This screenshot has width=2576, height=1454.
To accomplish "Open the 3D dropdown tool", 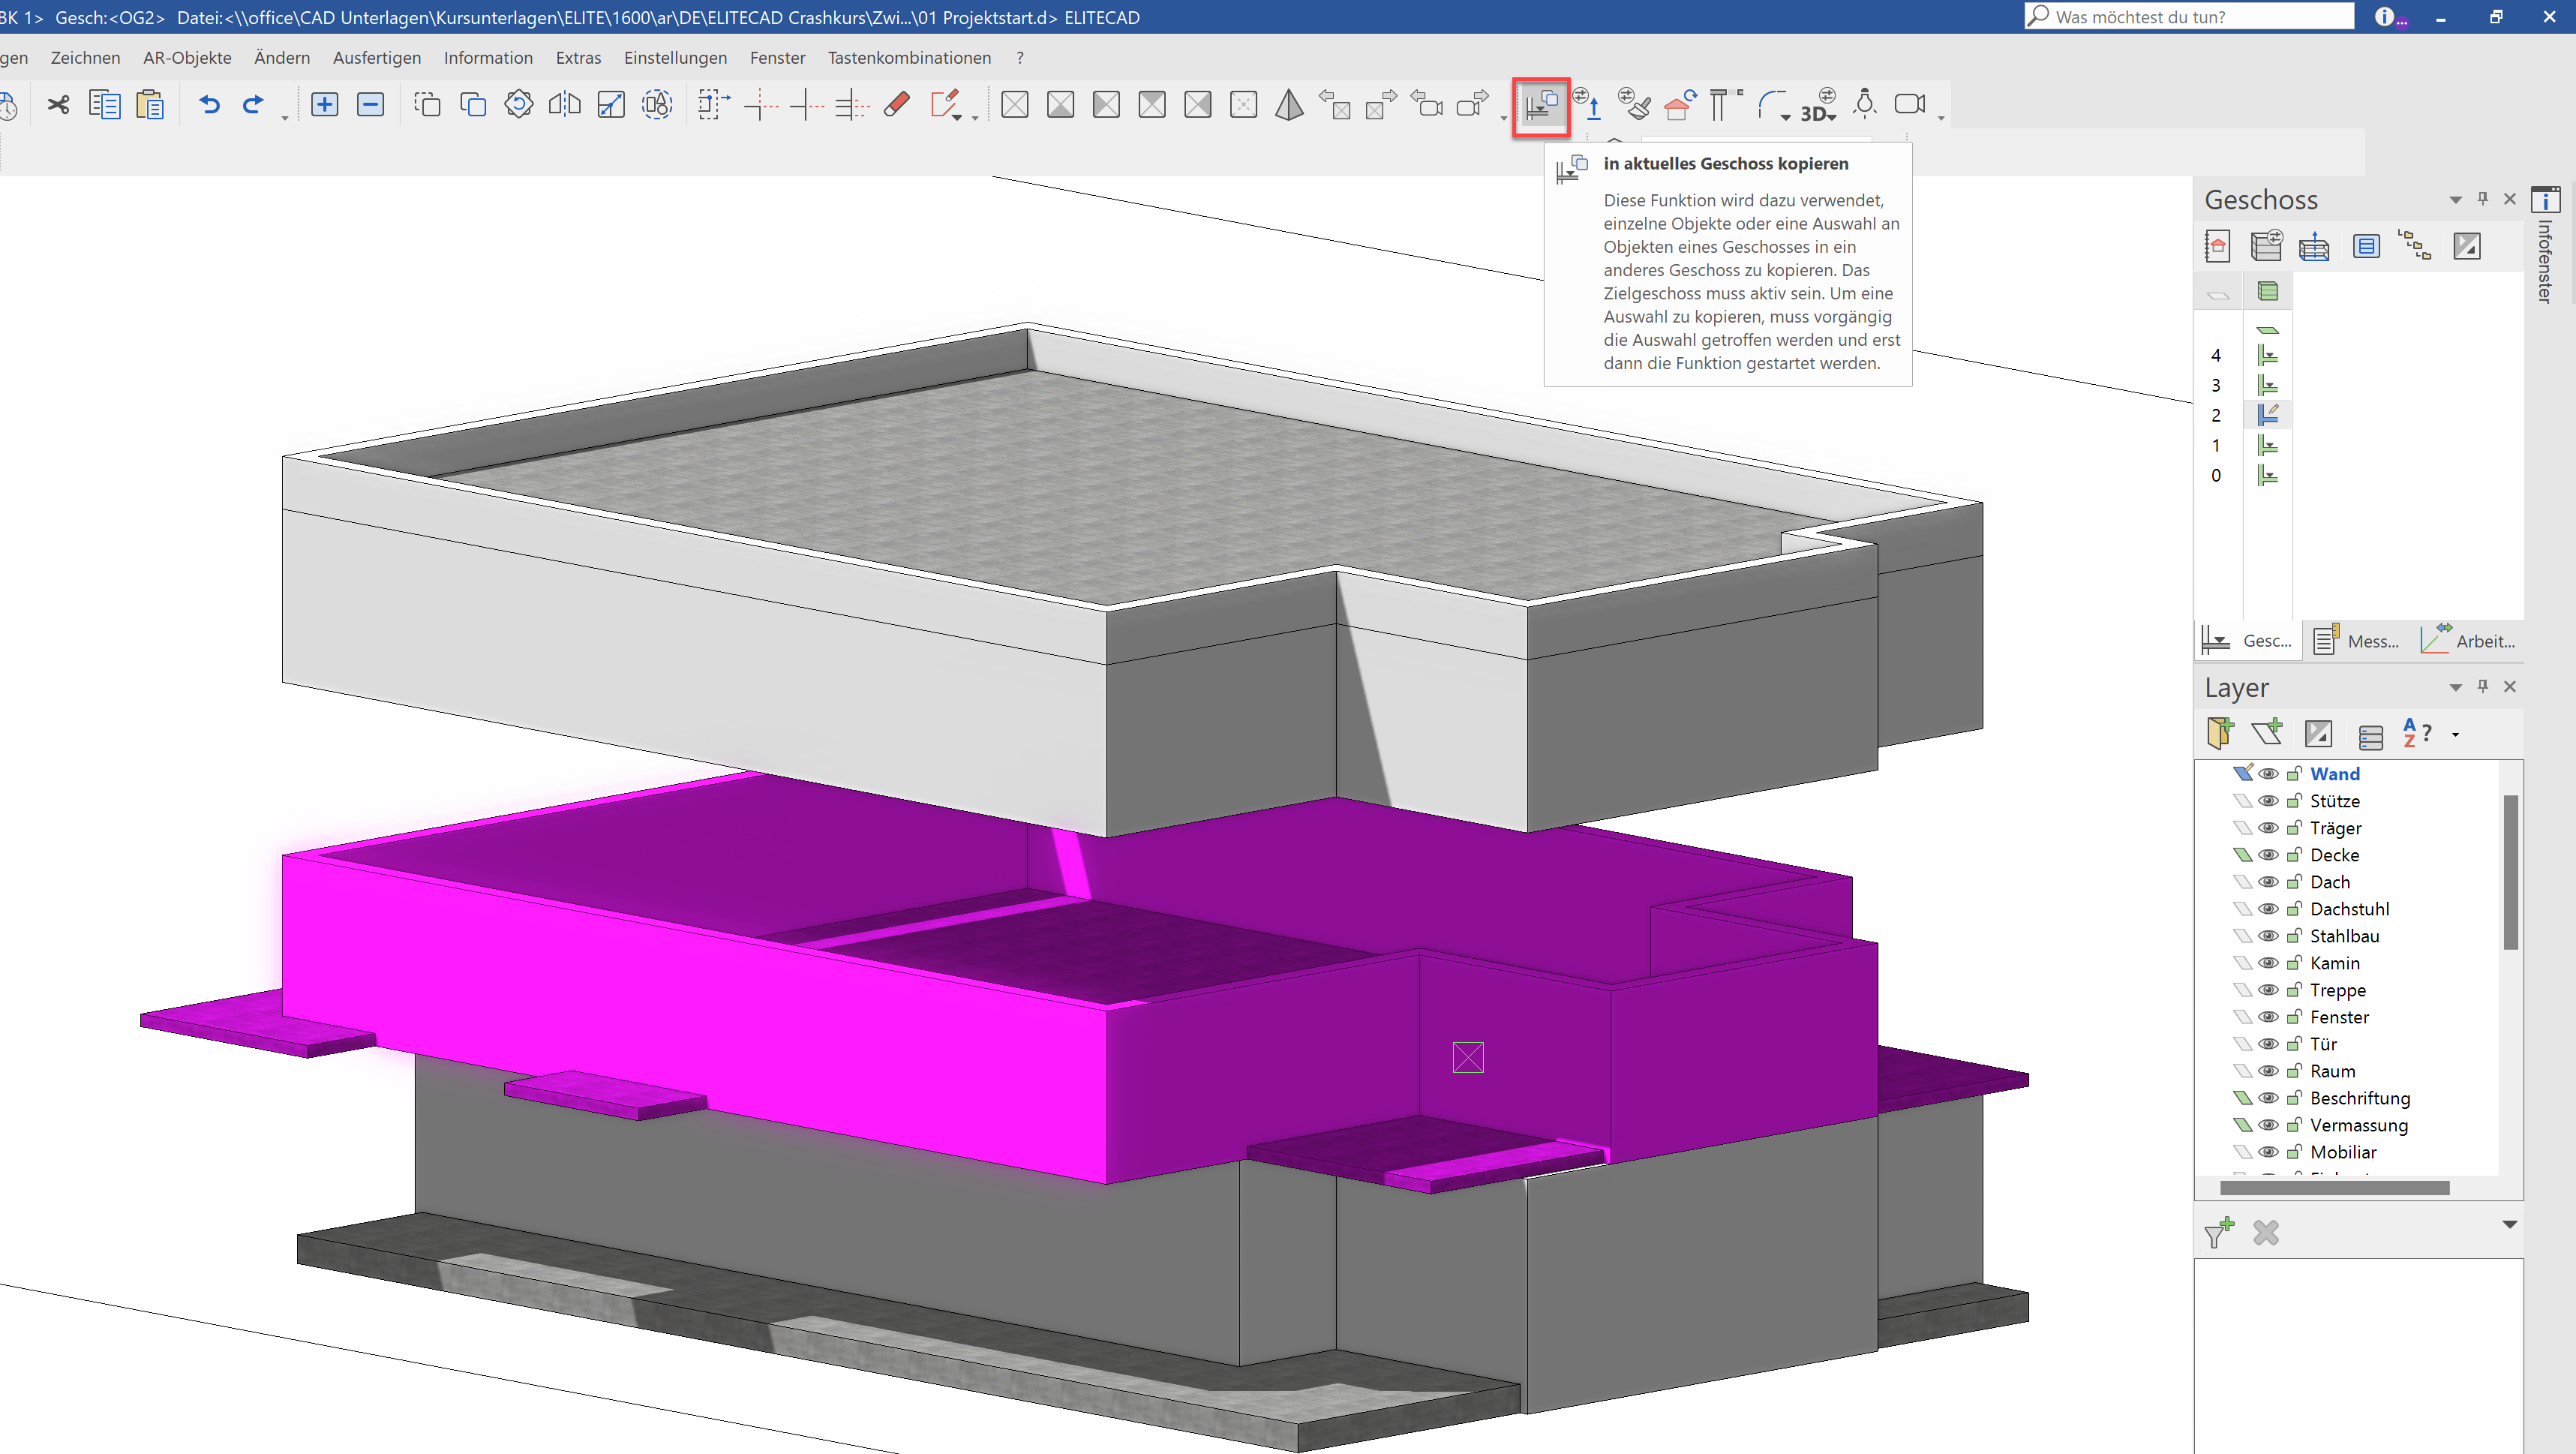I will (1818, 106).
